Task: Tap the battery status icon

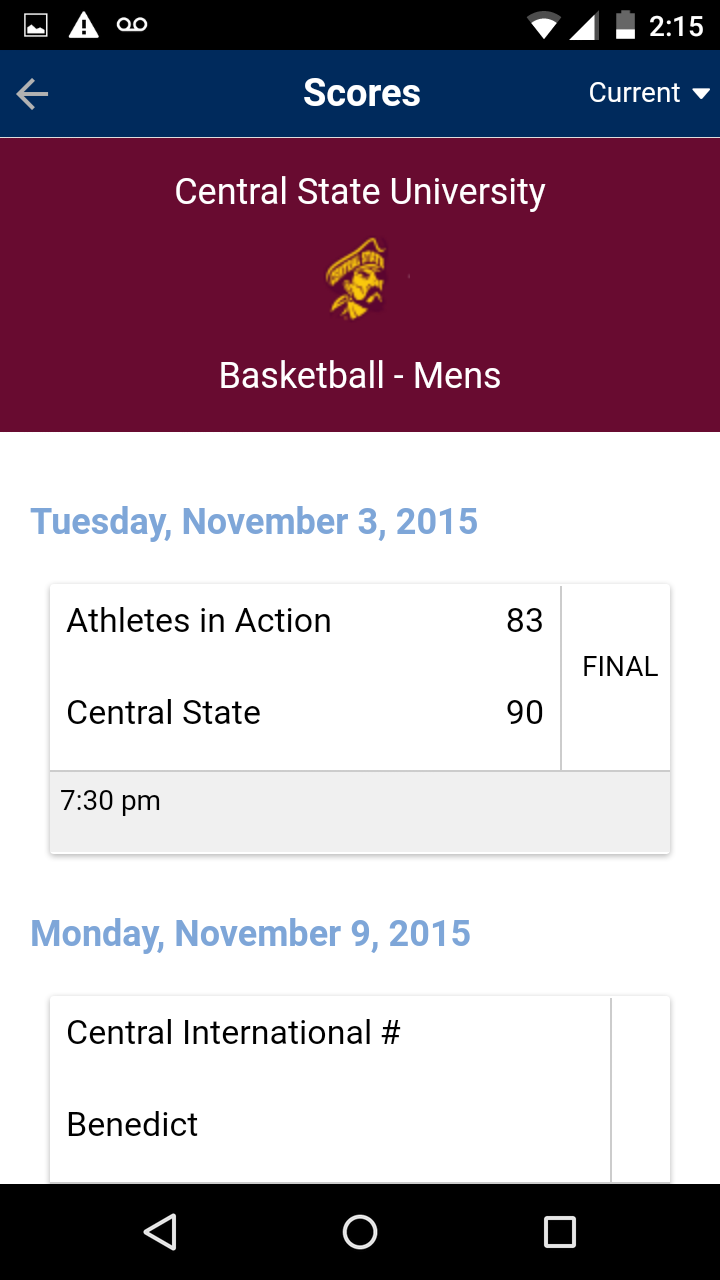Action: [625, 25]
